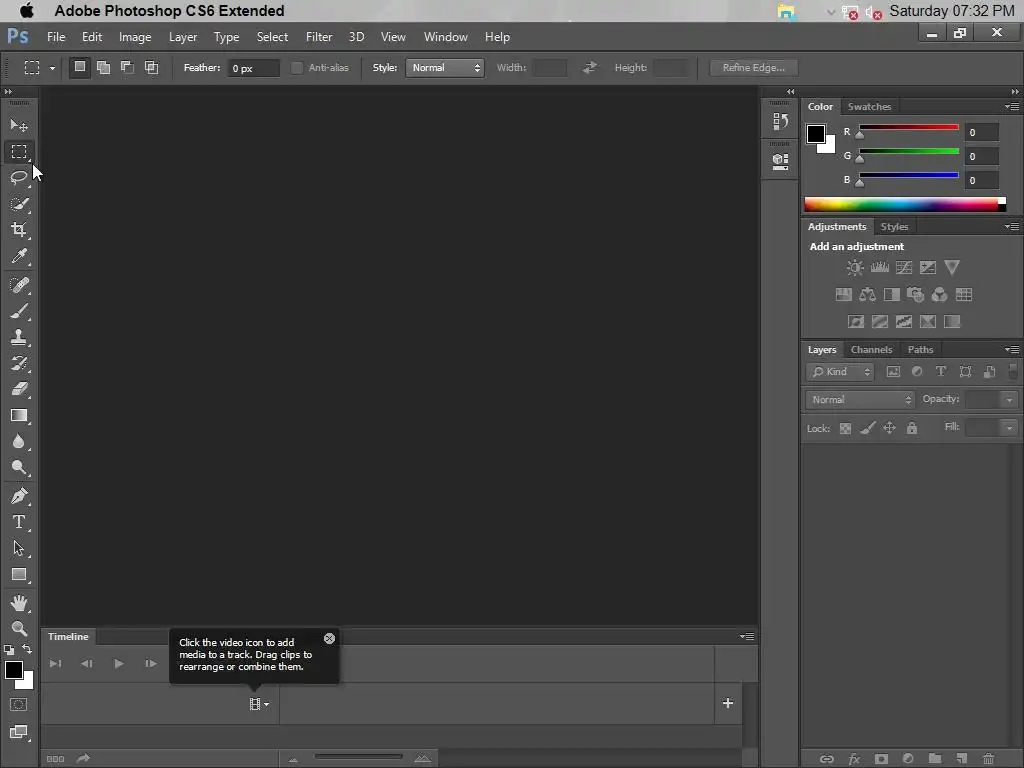Open the Filter menu
Viewport: 1024px width, 768px height.
319,37
